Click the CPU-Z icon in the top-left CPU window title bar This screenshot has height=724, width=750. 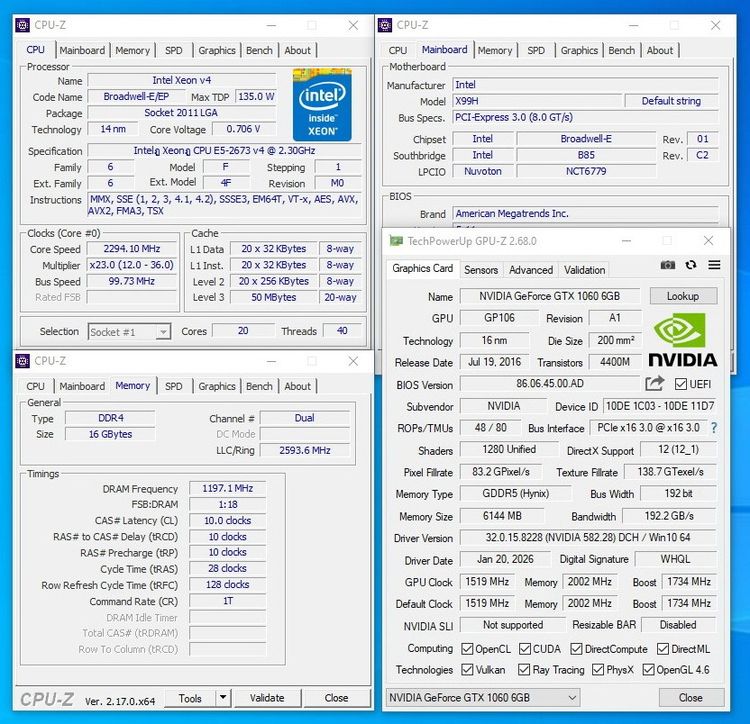22,25
